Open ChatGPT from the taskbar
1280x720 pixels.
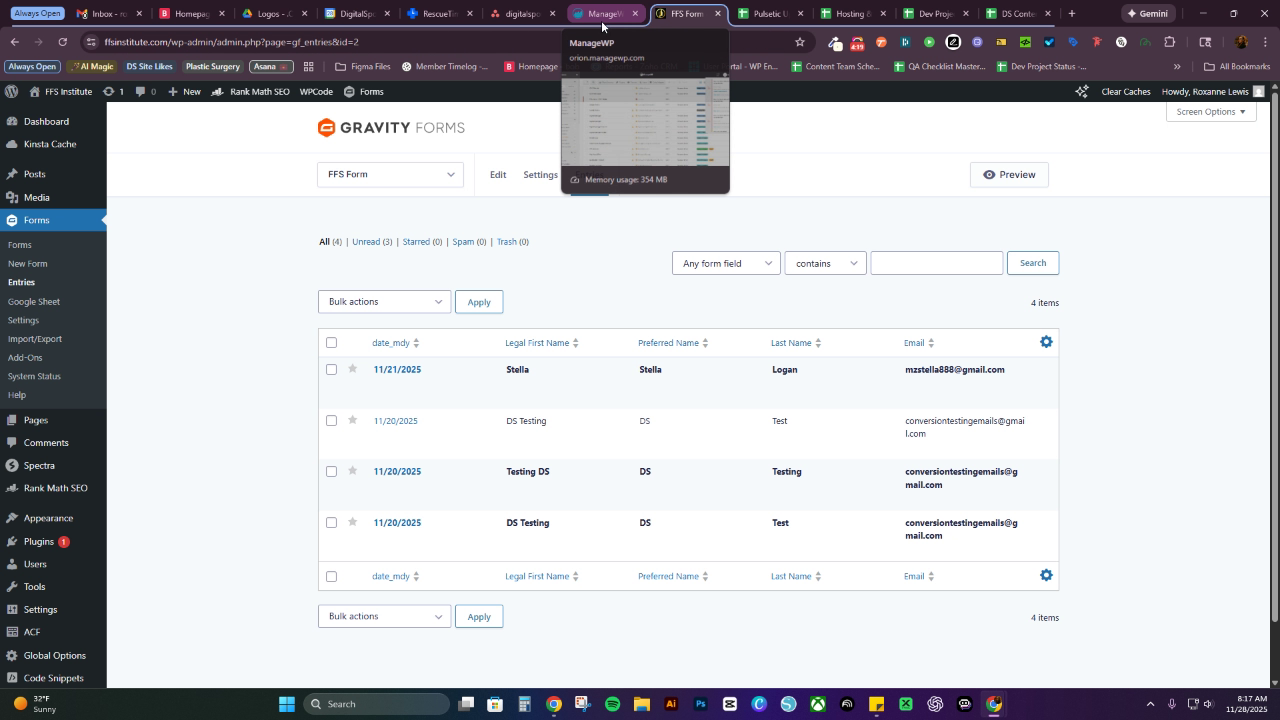point(935,704)
